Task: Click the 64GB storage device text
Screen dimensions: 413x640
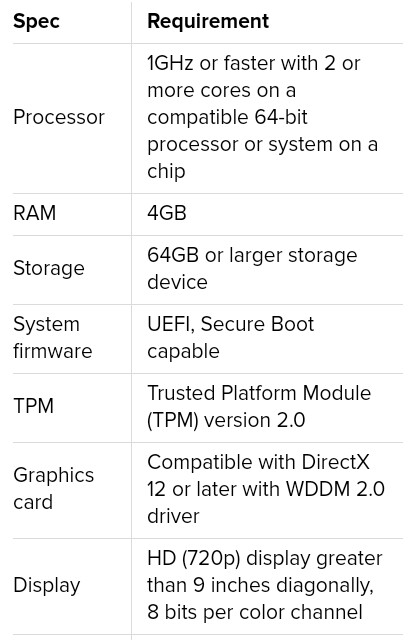Action: coord(252,268)
